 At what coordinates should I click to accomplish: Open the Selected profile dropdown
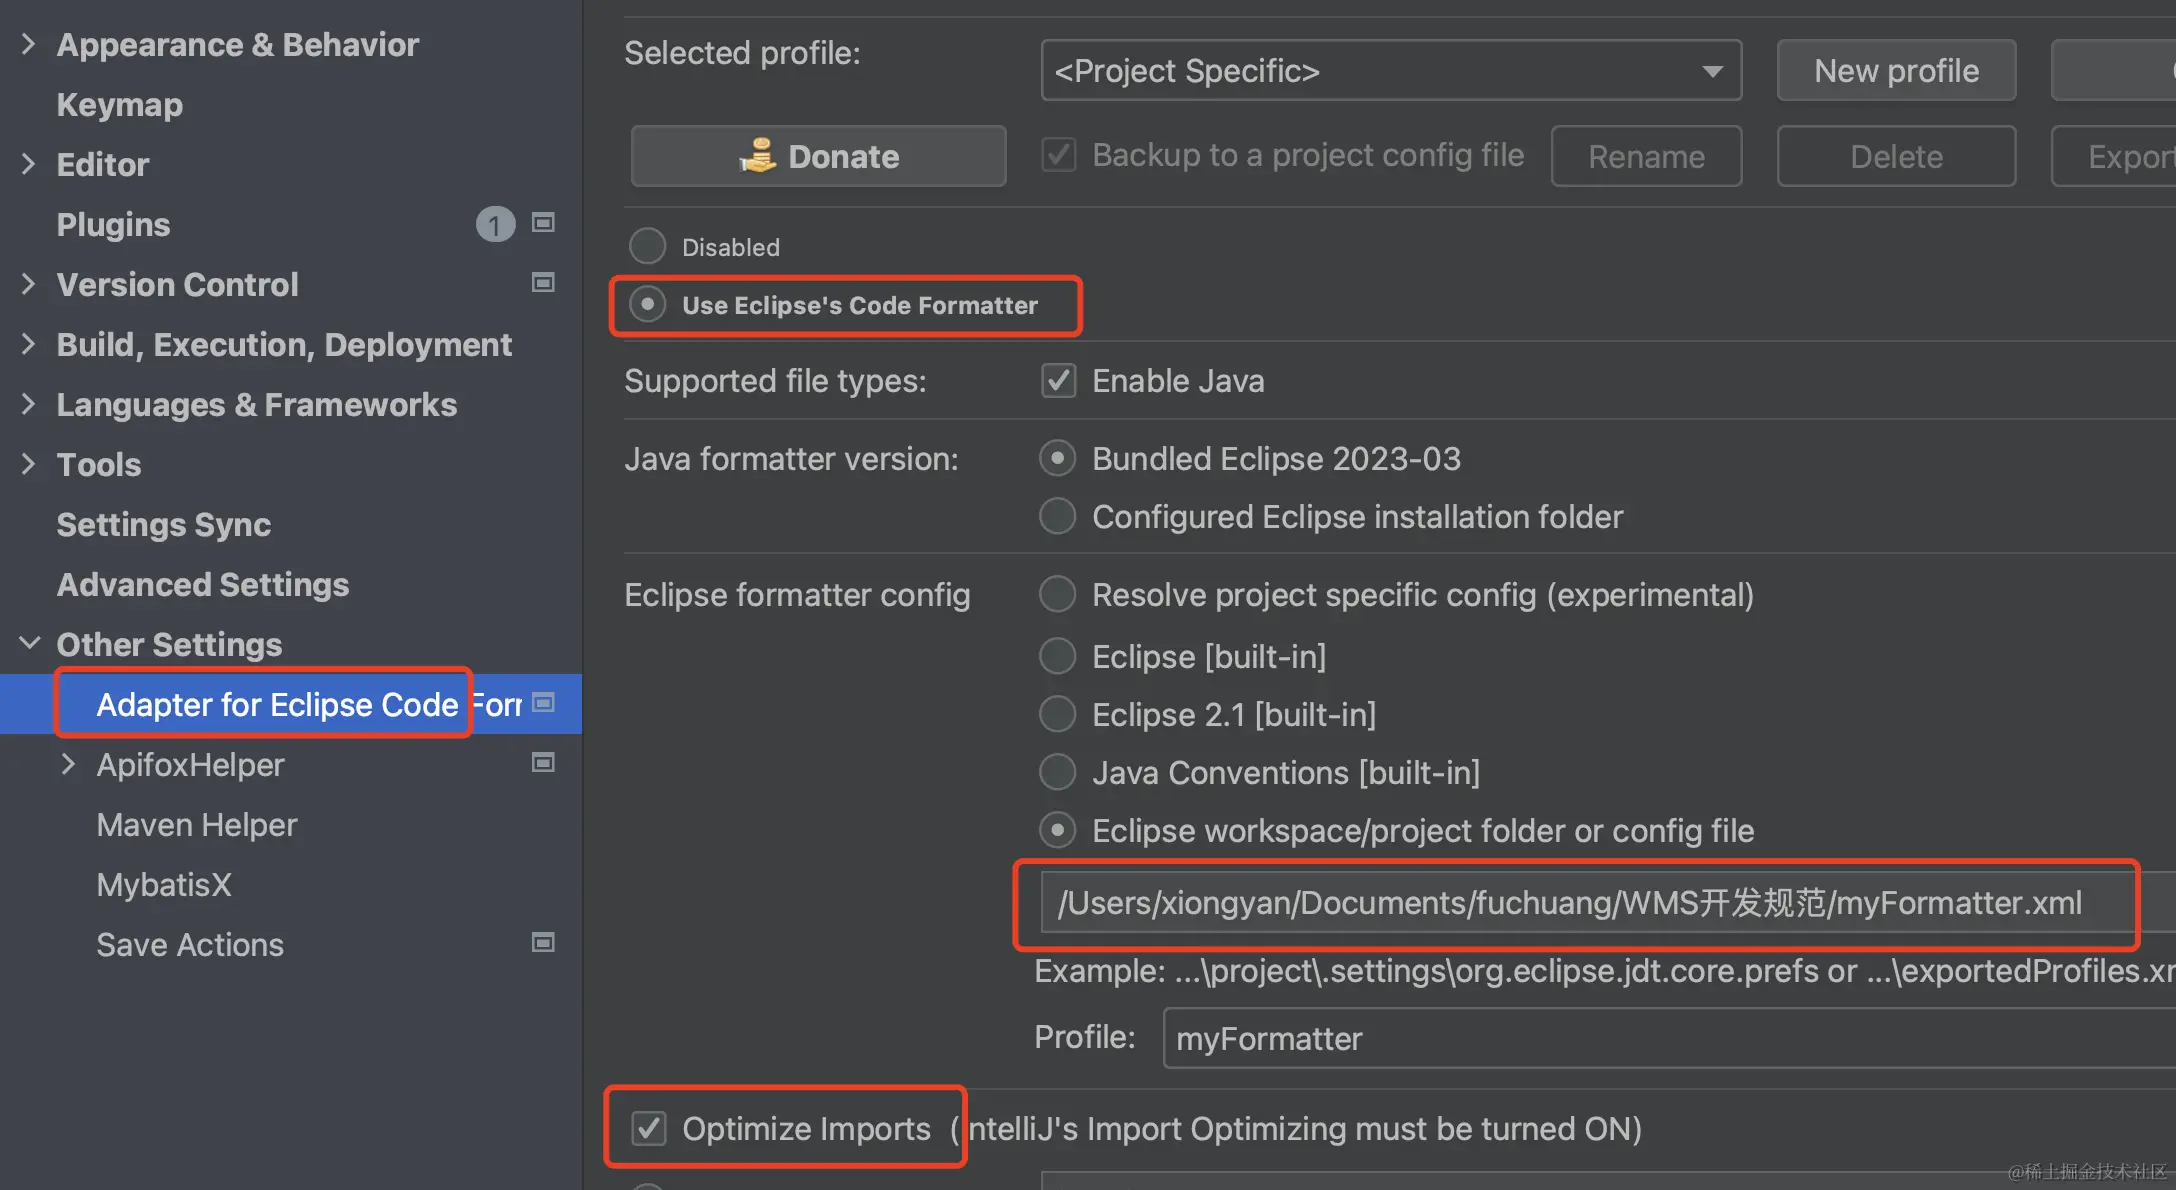1390,71
